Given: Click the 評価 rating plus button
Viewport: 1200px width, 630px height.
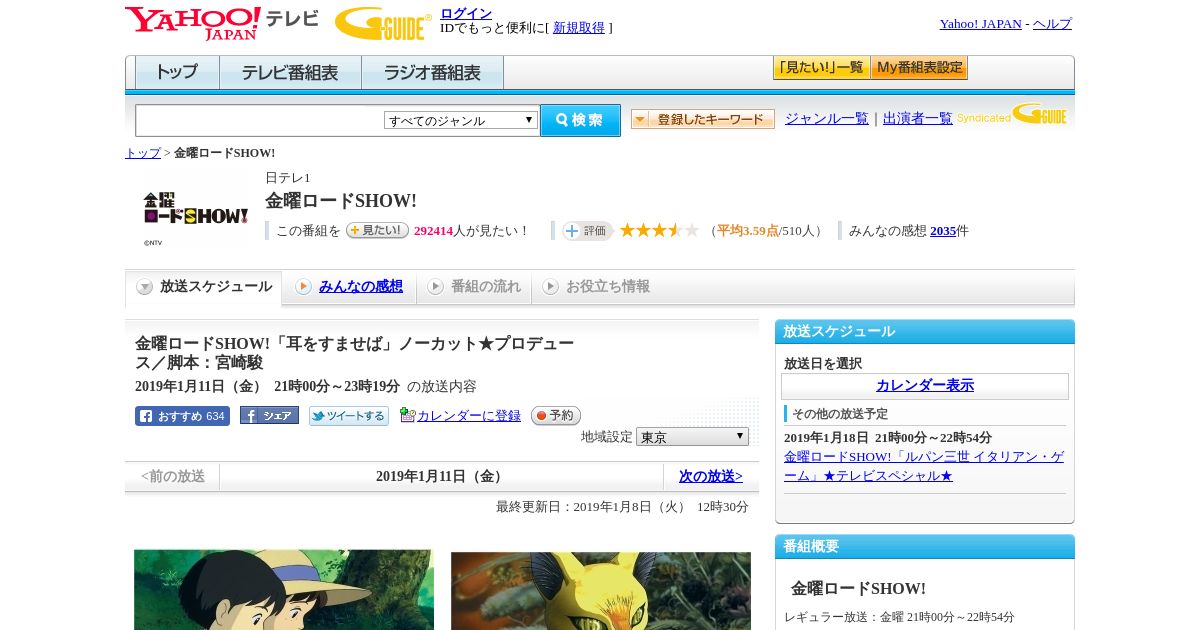Looking at the screenshot, I should click(587, 231).
